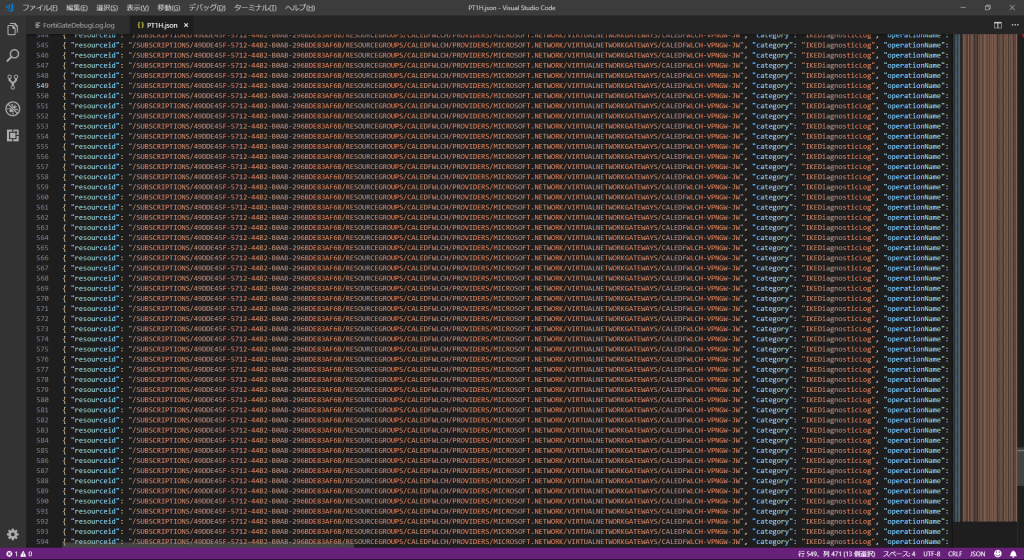Click line number 545 in the gutter
Screen dimensions: 1024x560
click(42, 45)
